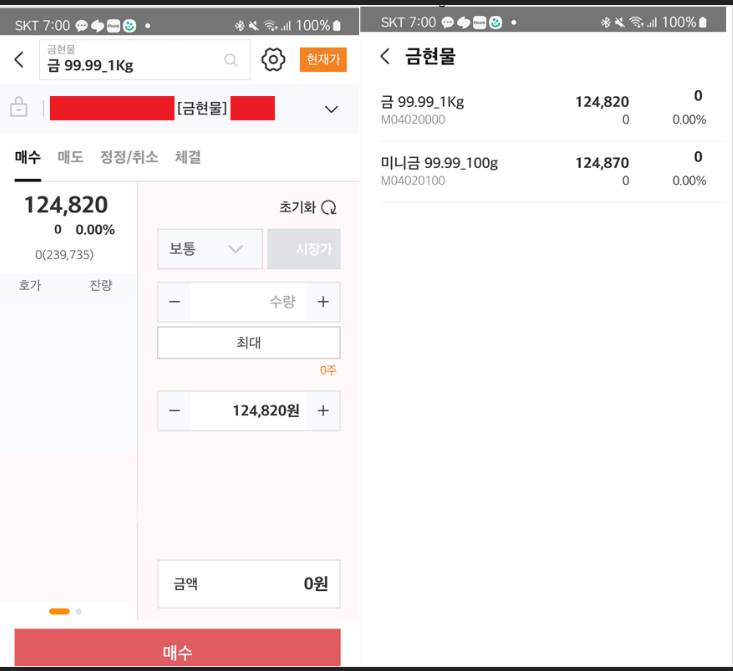Viewport: 733px width, 671px height.
Task: Increase price 124,820원 with plus
Action: [x=323, y=411]
